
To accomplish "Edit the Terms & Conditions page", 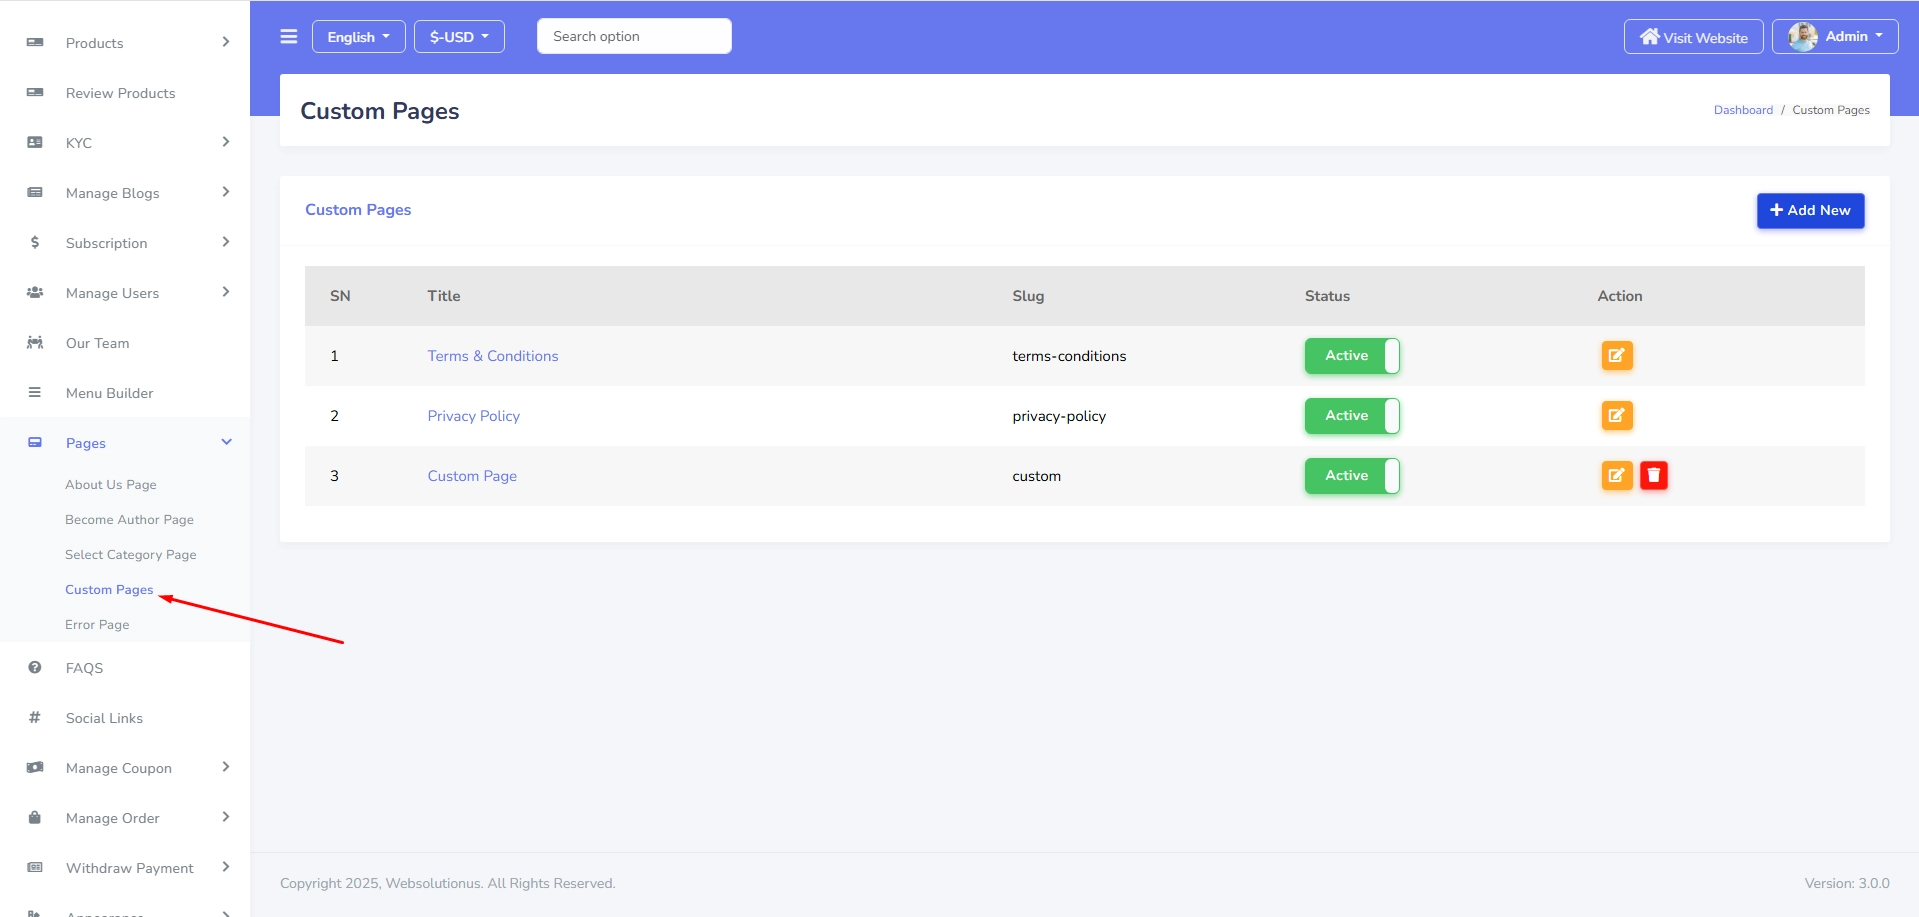I will click(1617, 356).
